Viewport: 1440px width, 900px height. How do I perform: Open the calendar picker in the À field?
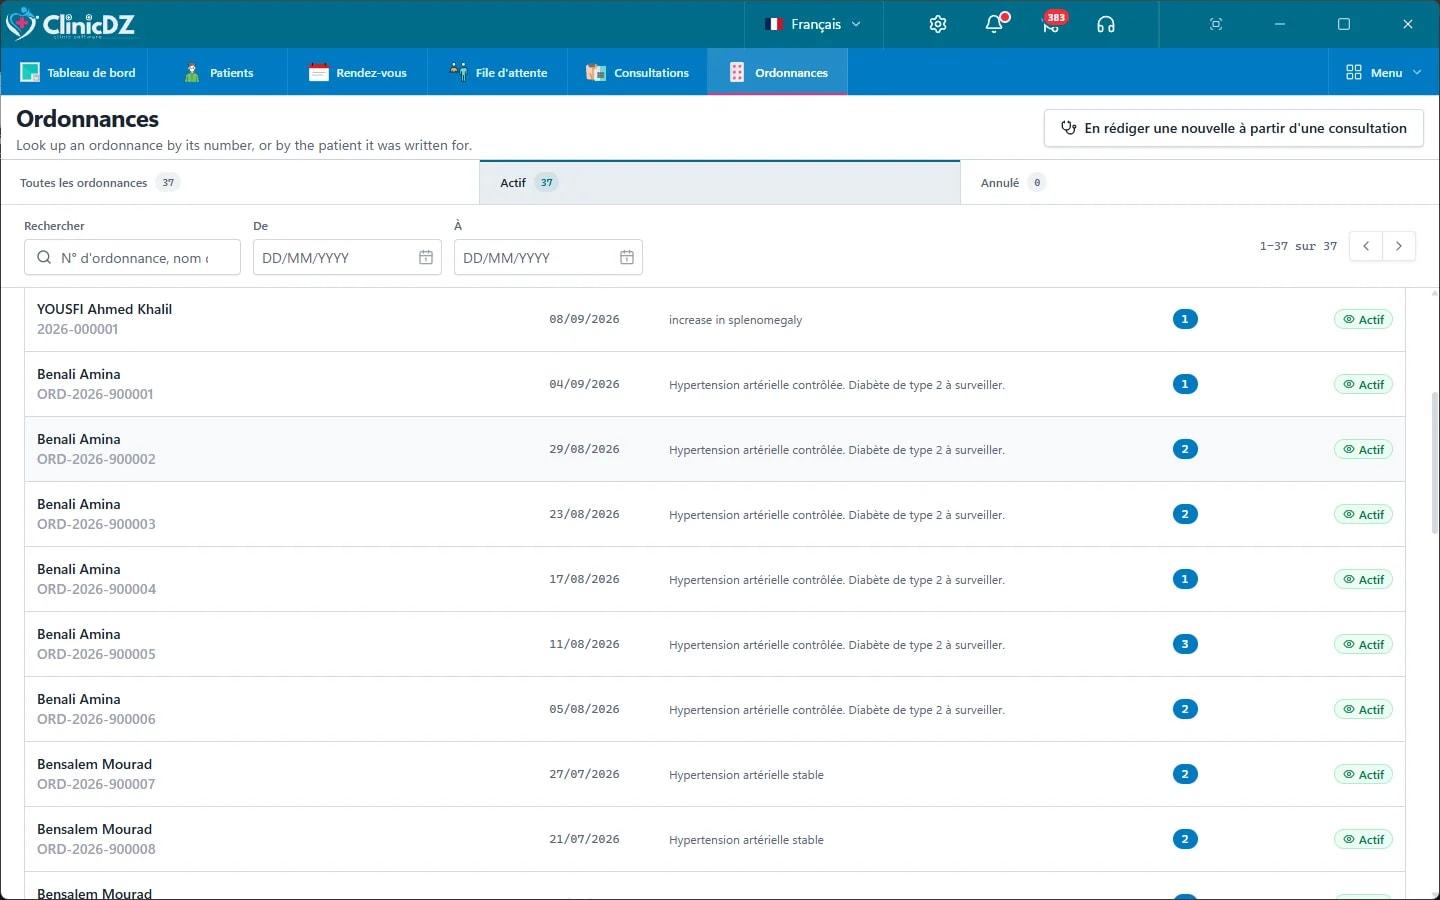627,257
